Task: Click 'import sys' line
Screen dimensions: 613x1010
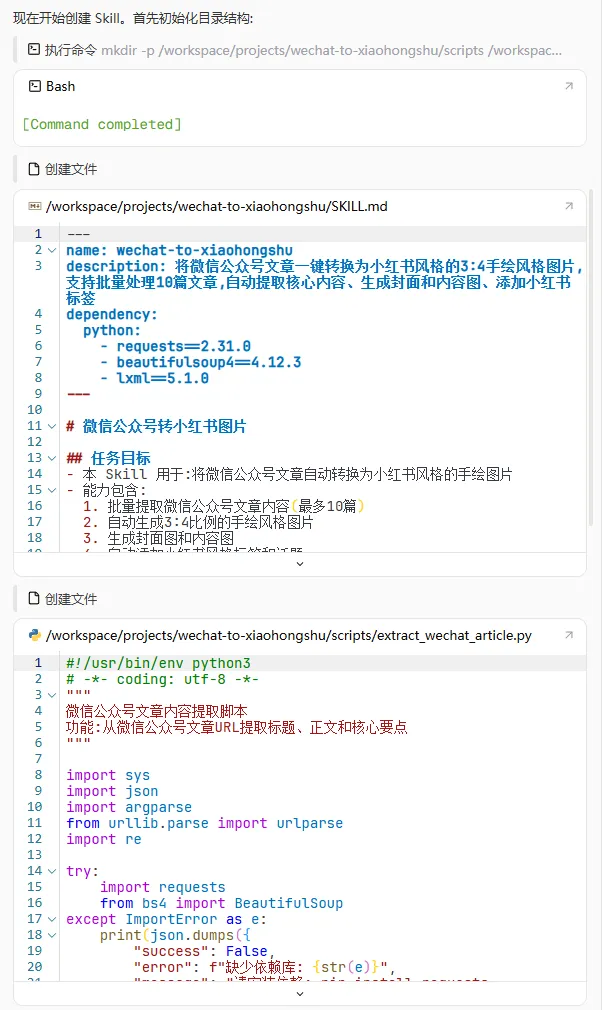Action: (108, 775)
